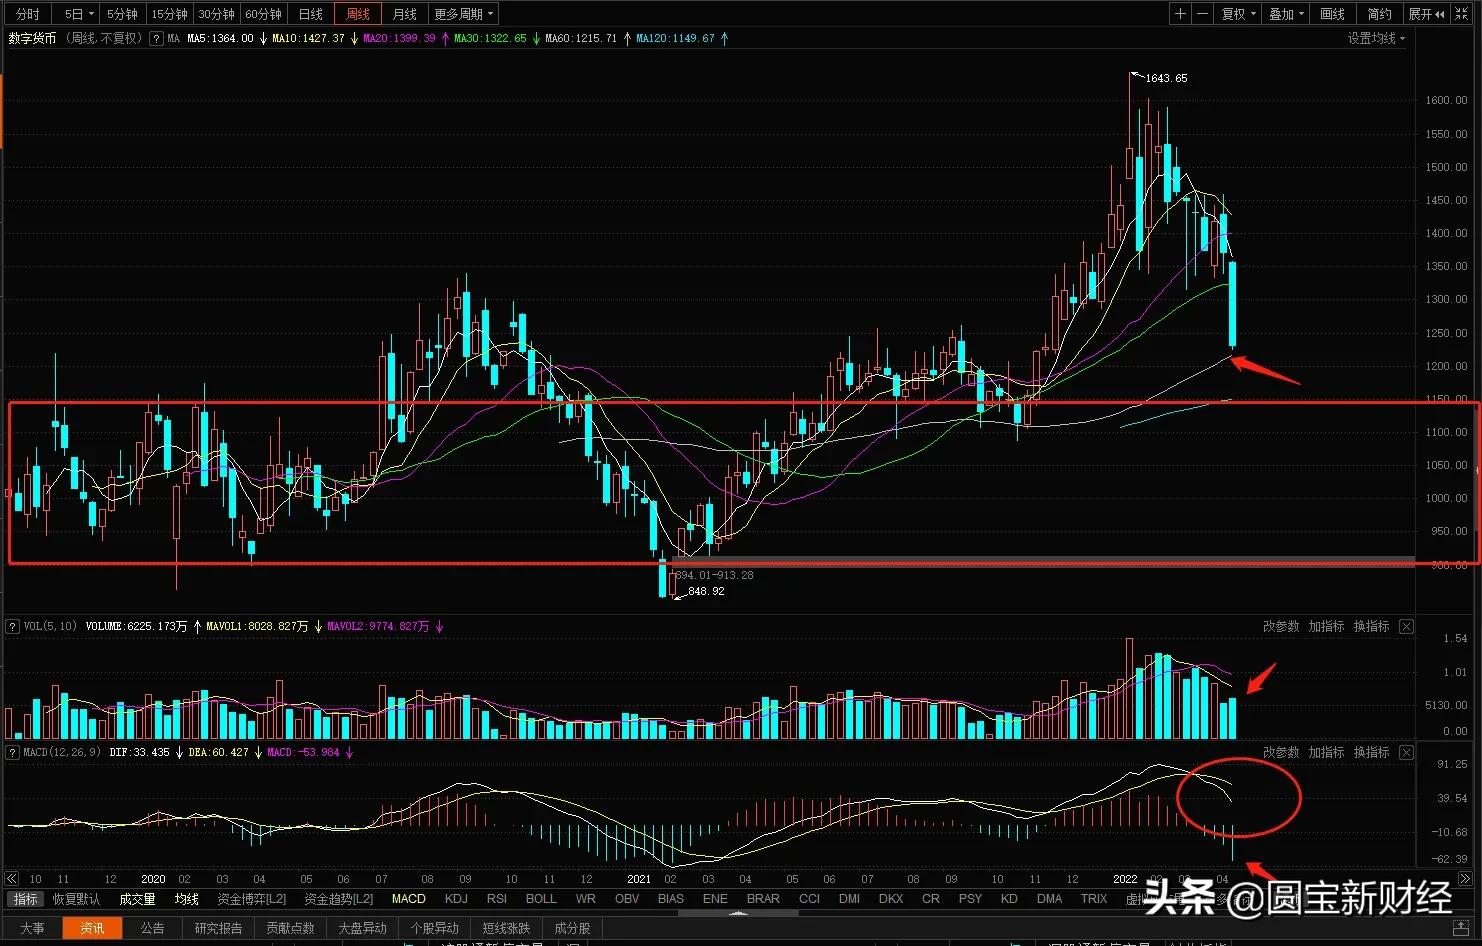Switch to the 60分钟 period tab

[x=263, y=14]
